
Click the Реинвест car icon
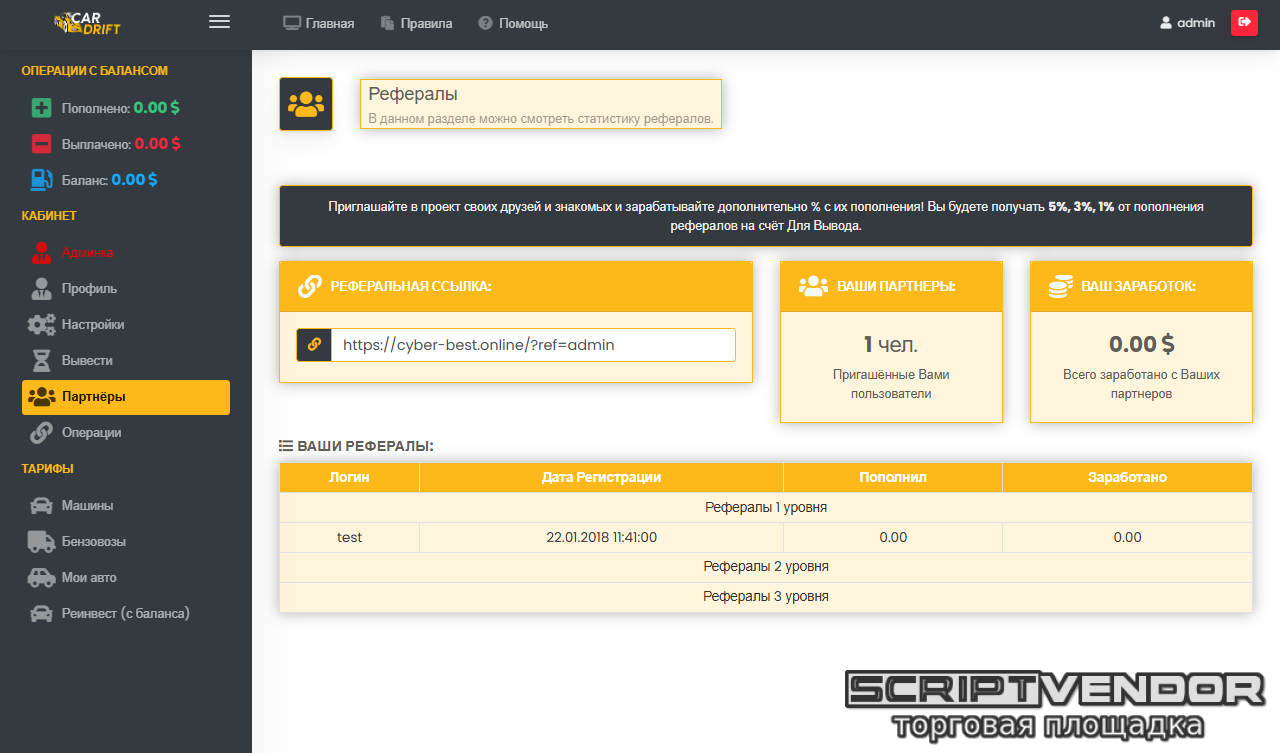(x=41, y=613)
